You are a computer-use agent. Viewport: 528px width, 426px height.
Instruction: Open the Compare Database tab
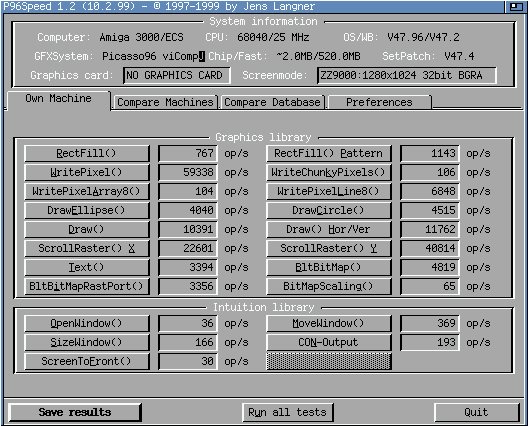272,102
